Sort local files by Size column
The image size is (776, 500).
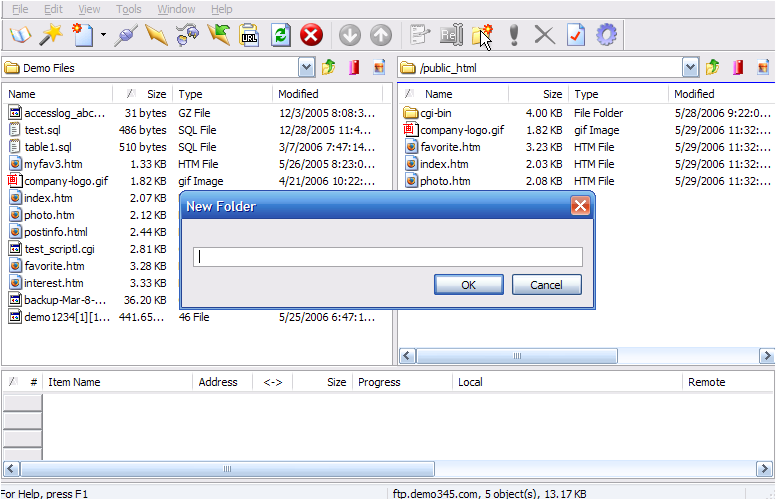143,94
